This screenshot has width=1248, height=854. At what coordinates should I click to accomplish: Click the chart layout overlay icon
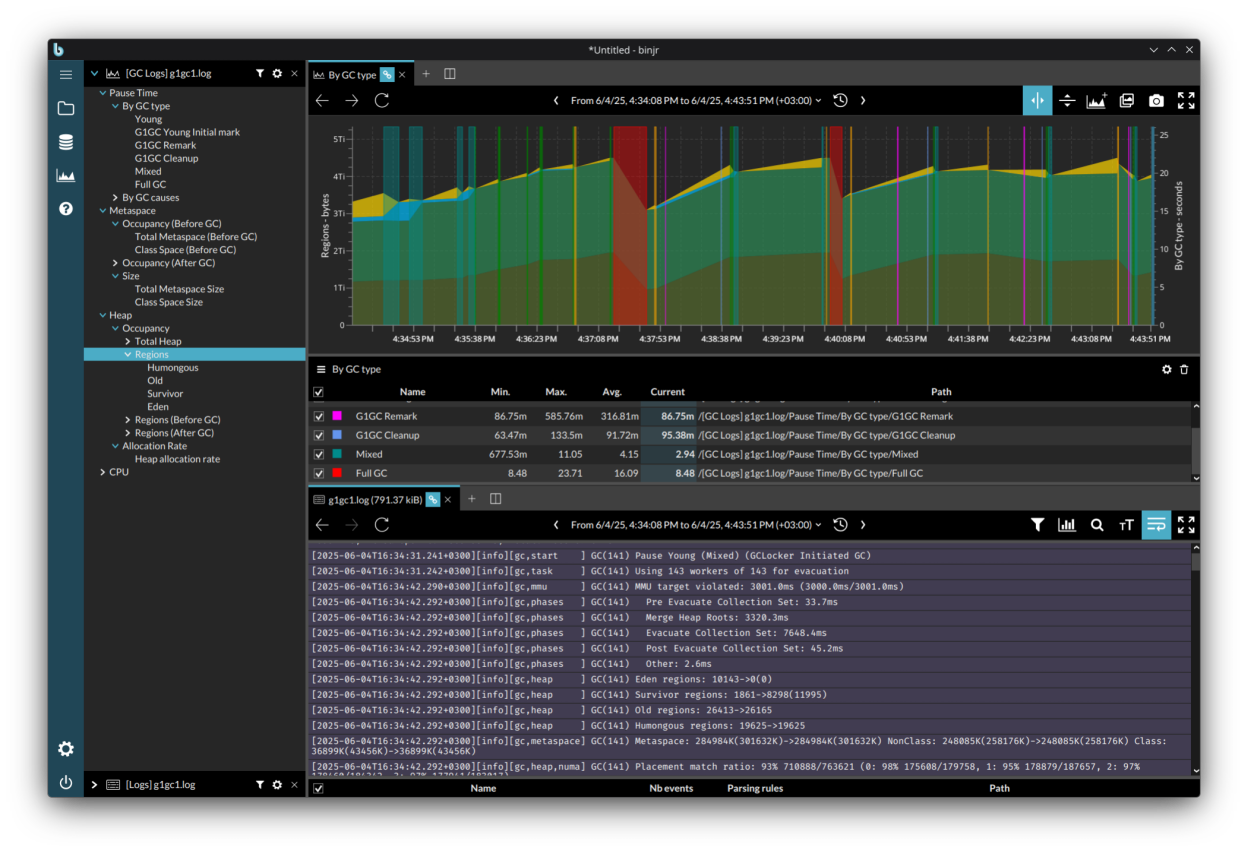[1127, 100]
